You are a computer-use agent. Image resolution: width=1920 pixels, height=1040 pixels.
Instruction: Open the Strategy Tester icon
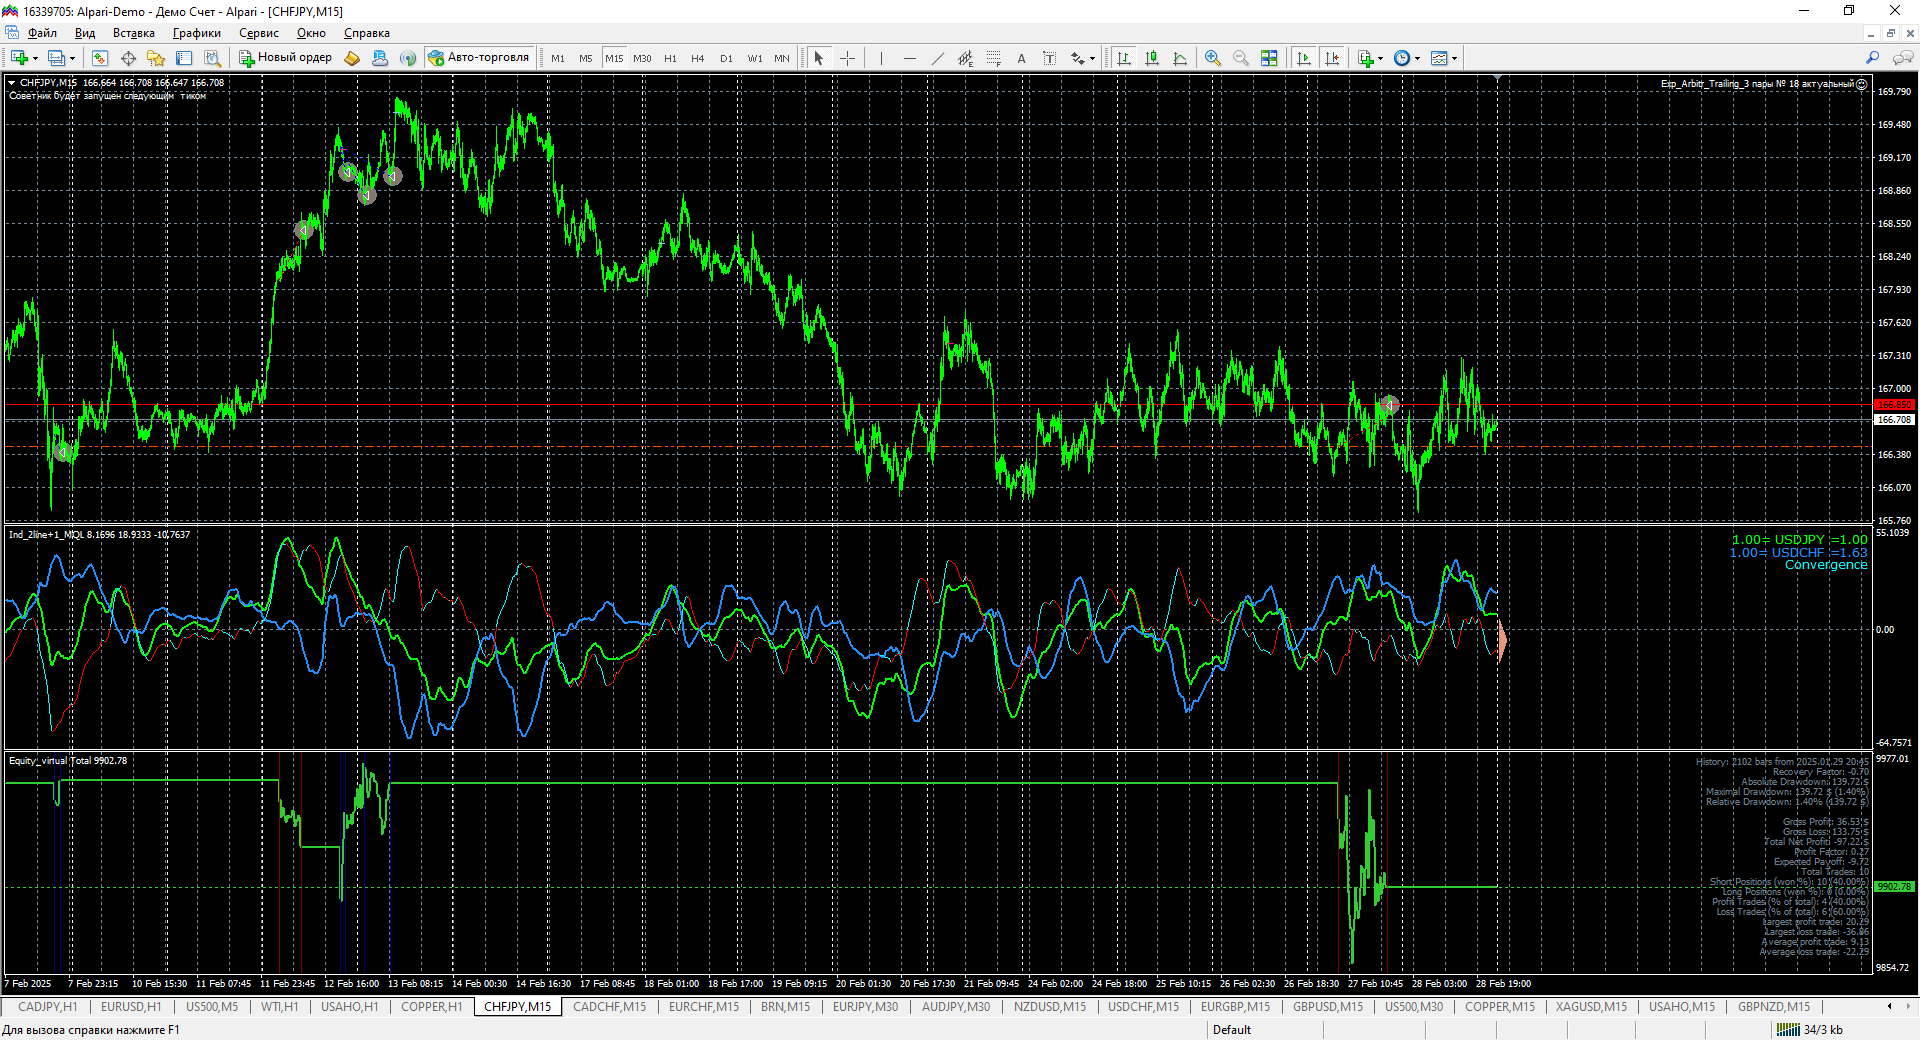coord(212,58)
